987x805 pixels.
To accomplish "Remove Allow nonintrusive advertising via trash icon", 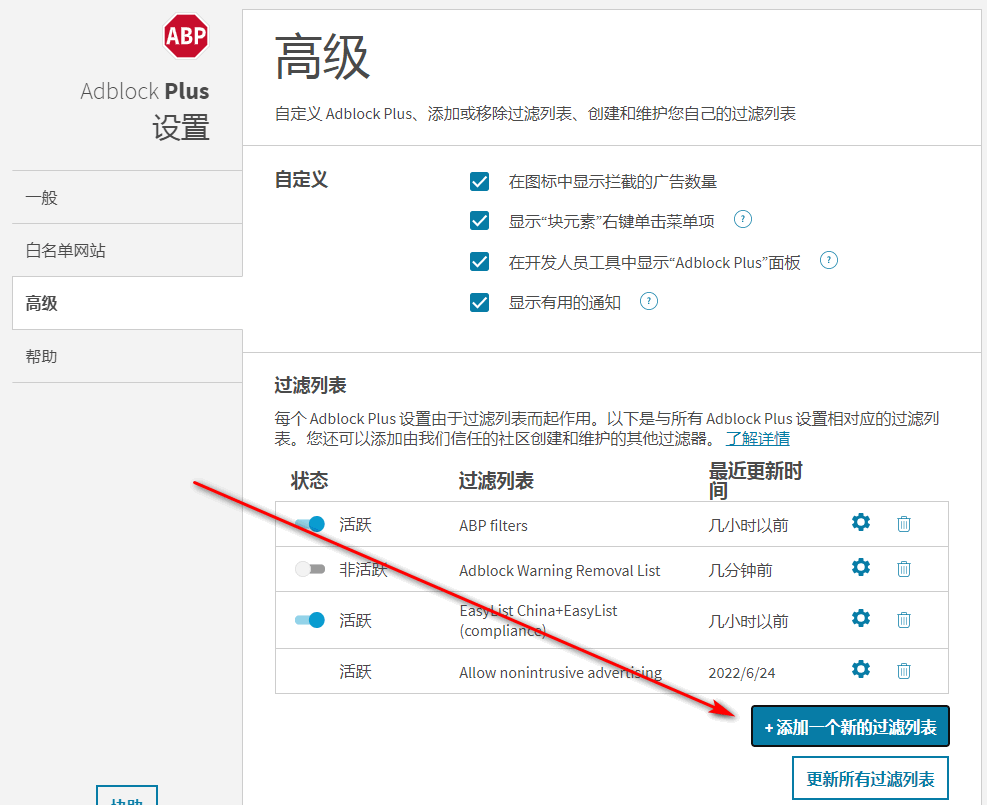I will pos(904,671).
